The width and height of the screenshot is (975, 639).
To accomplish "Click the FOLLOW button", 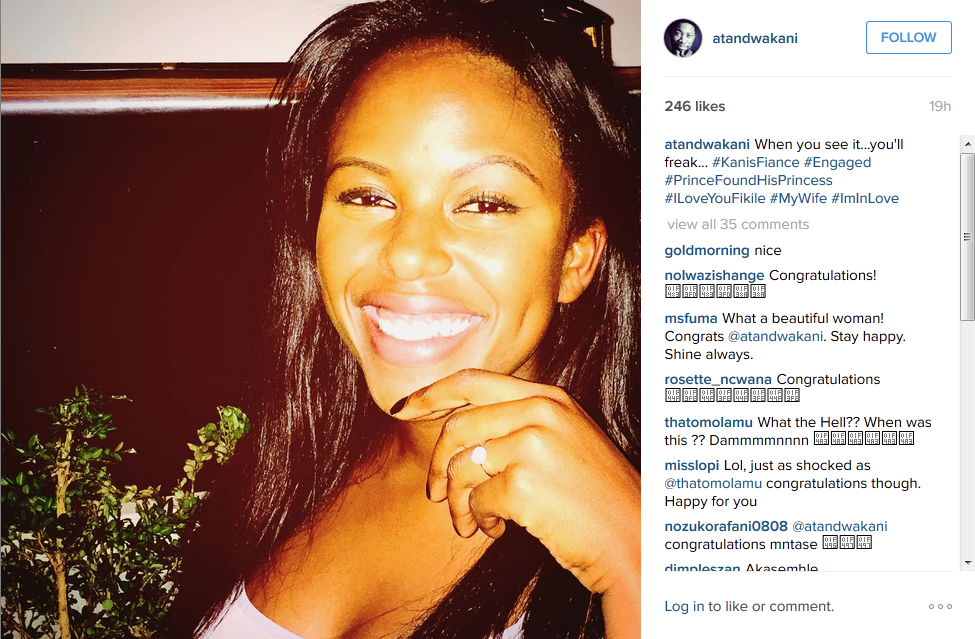I will (x=908, y=37).
